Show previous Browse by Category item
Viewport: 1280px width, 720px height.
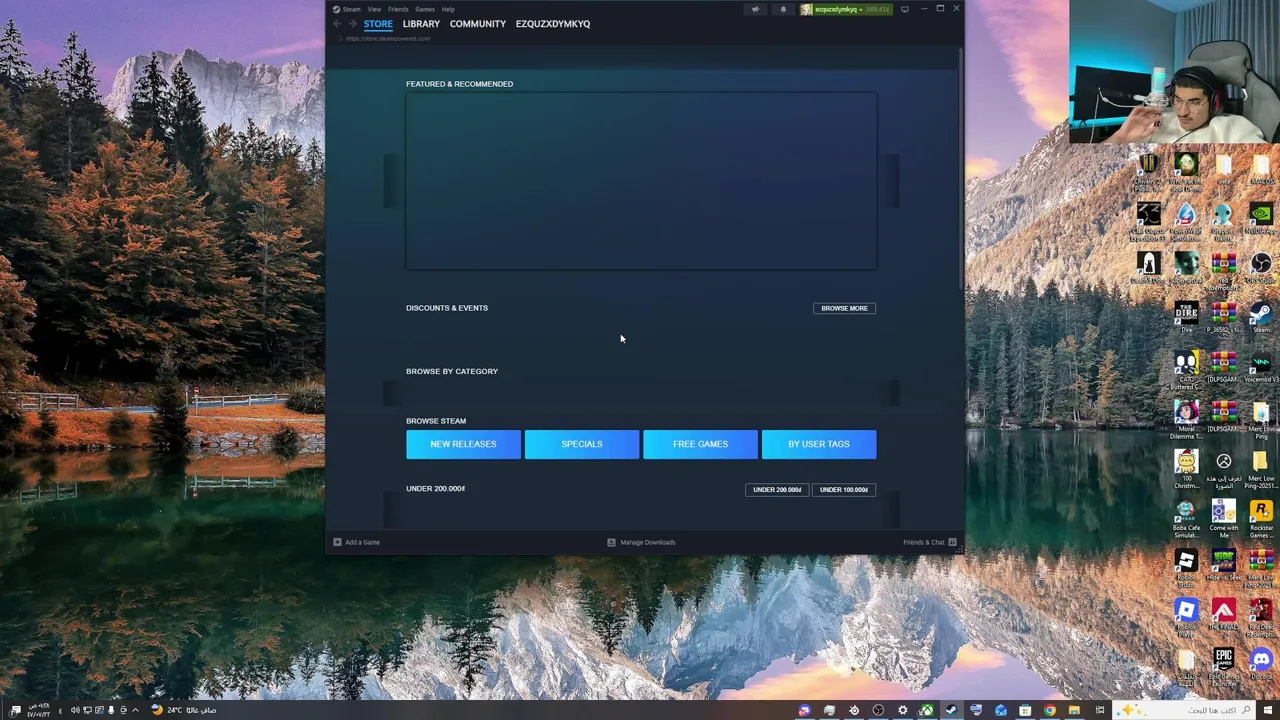coord(392,392)
